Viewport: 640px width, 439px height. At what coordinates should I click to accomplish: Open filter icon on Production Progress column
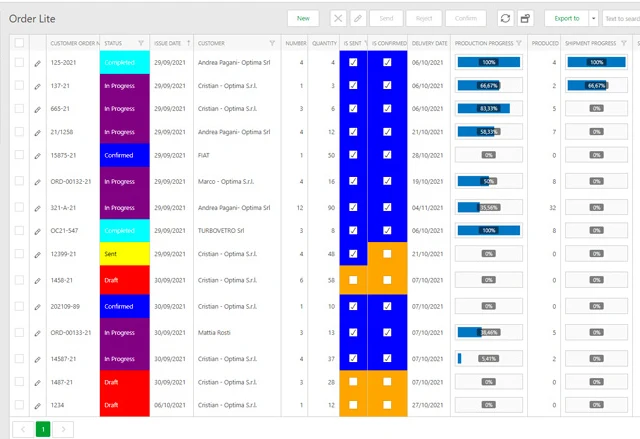pyautogui.click(x=519, y=43)
